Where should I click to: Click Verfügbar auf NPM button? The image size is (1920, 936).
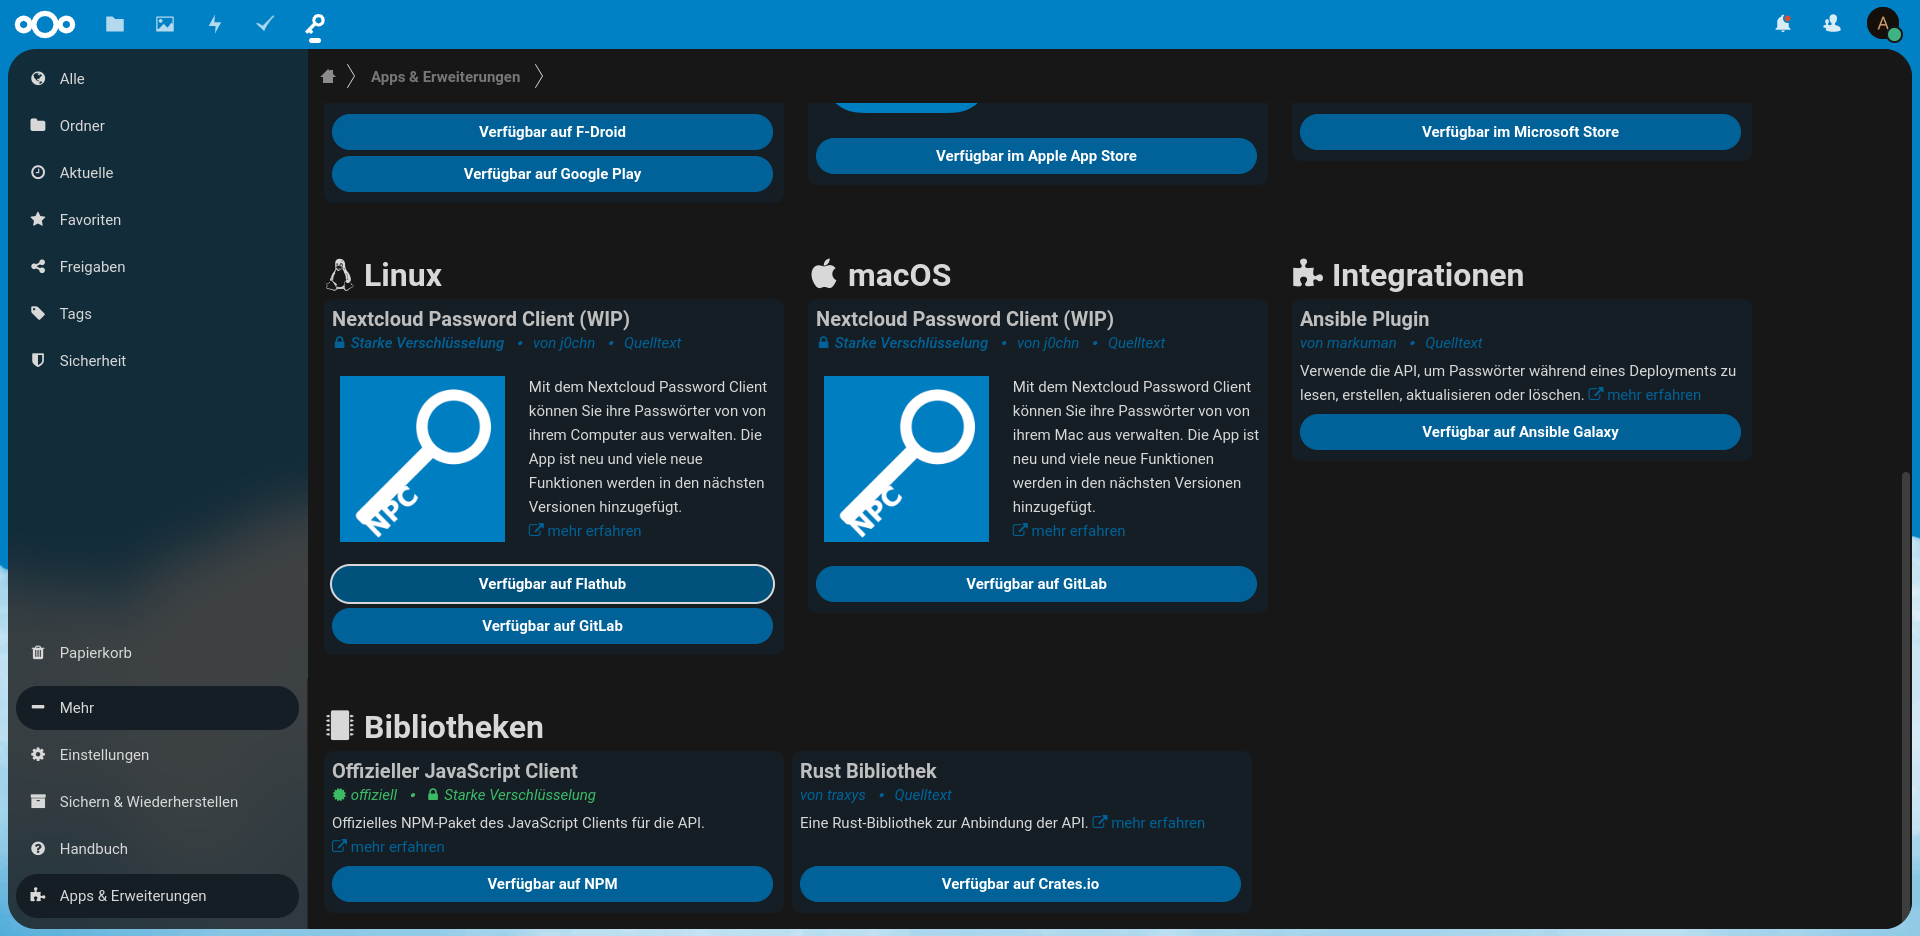coord(552,884)
